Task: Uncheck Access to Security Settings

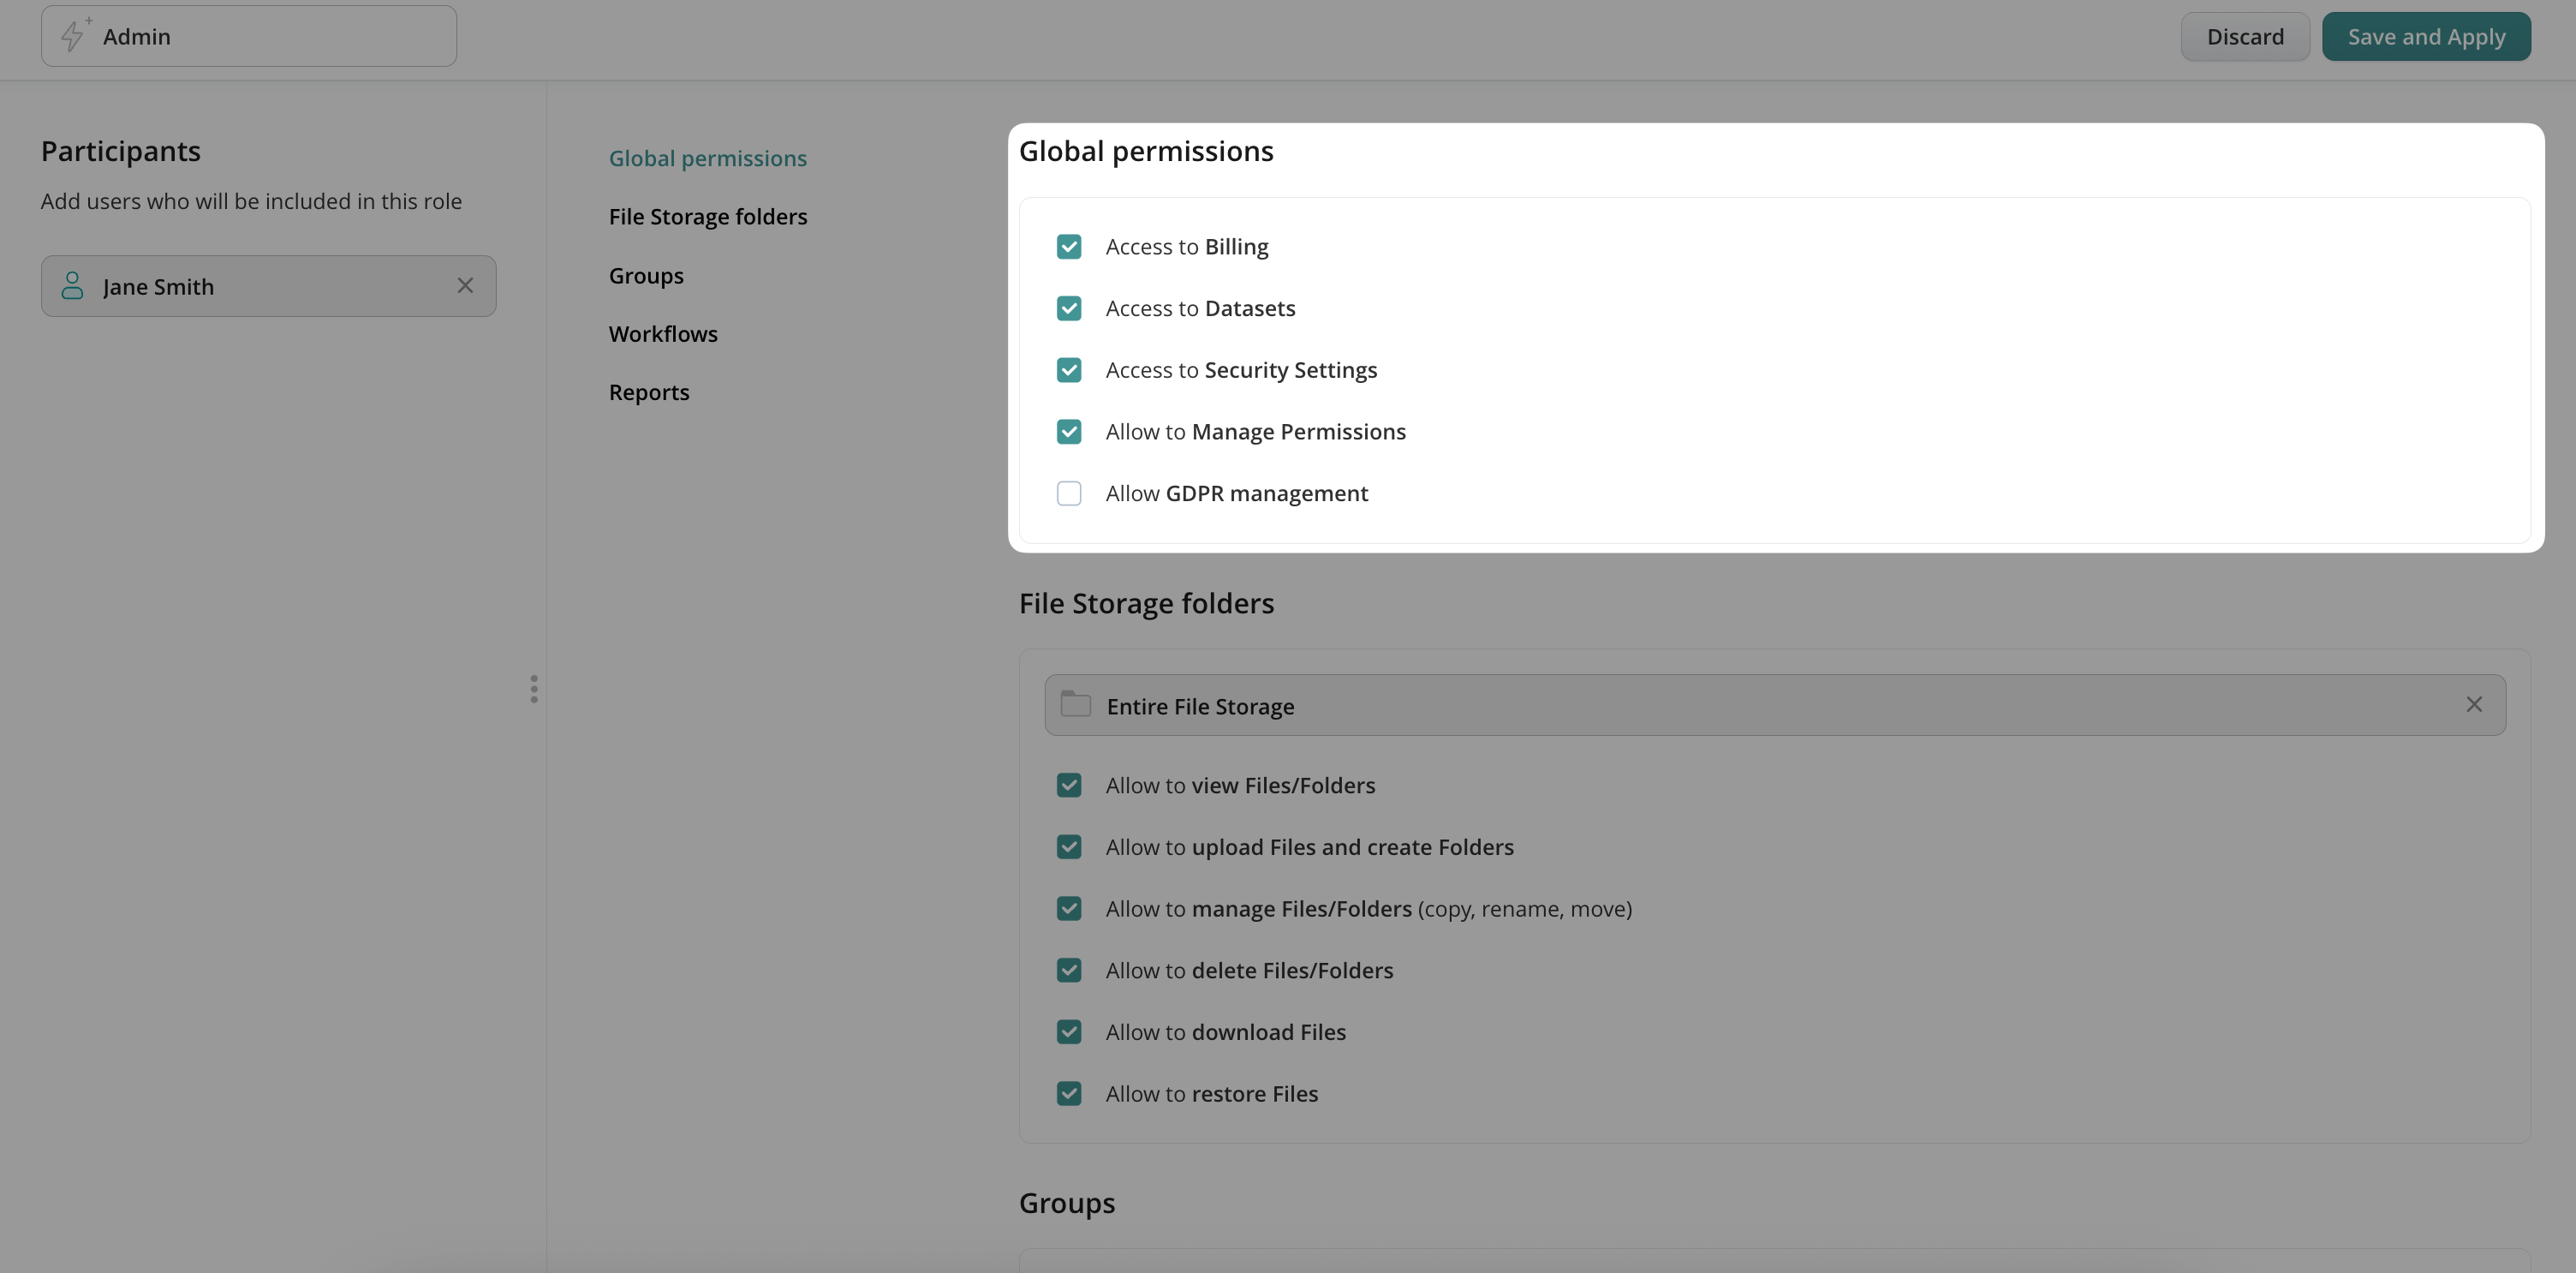Action: click(1068, 370)
